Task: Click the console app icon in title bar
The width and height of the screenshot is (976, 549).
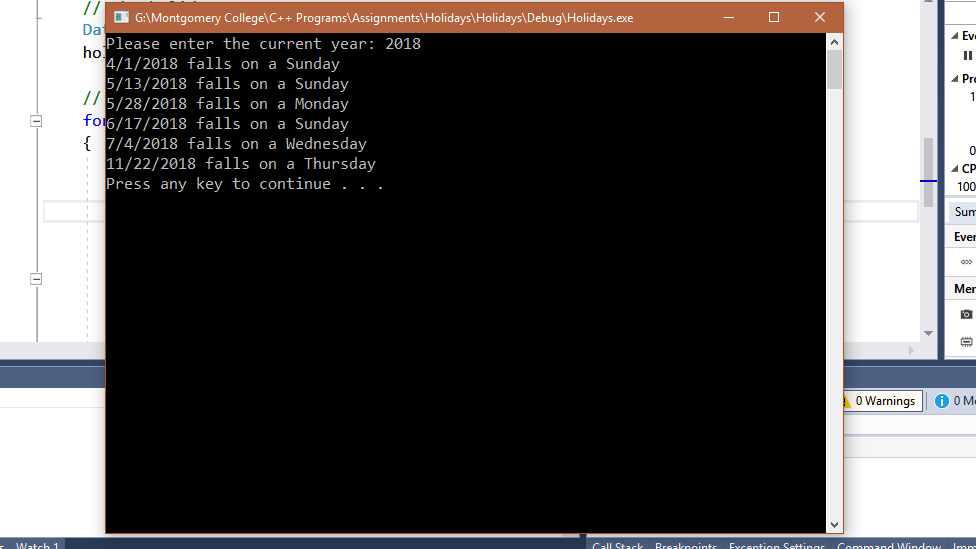Action: (121, 17)
